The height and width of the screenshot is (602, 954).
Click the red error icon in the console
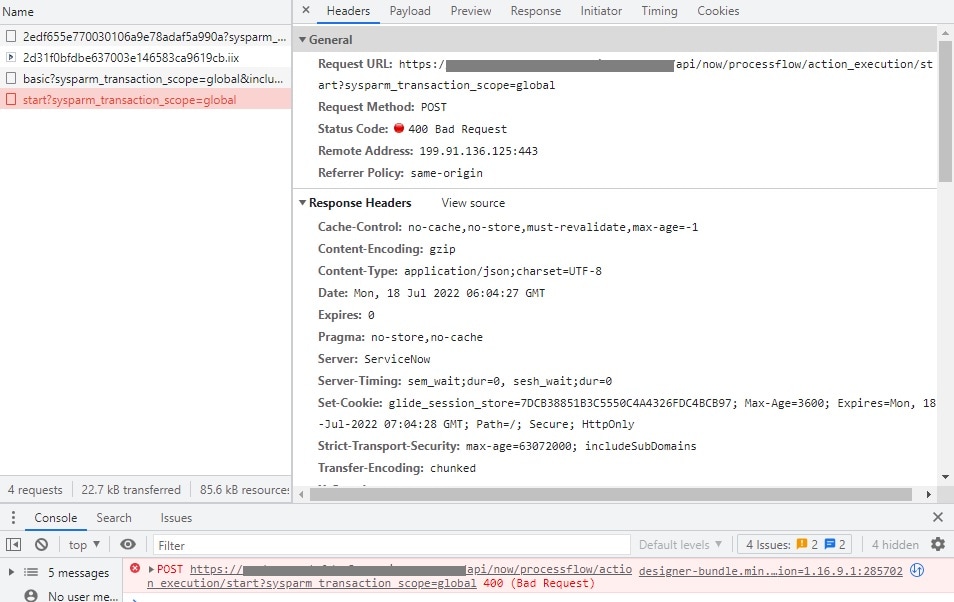[135, 568]
